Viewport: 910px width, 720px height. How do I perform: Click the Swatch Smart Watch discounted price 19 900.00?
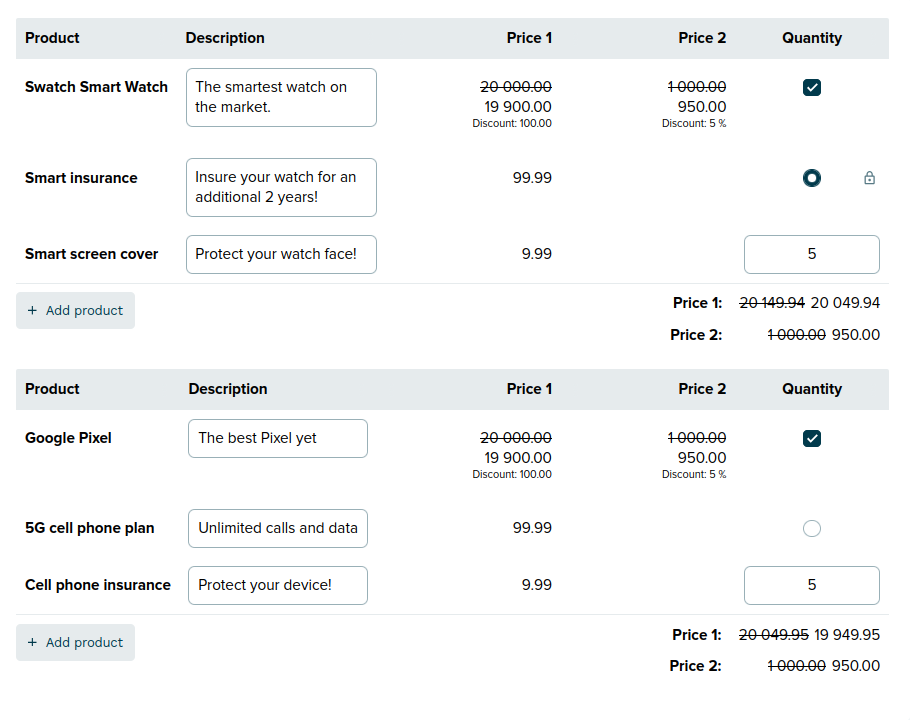tap(517, 107)
